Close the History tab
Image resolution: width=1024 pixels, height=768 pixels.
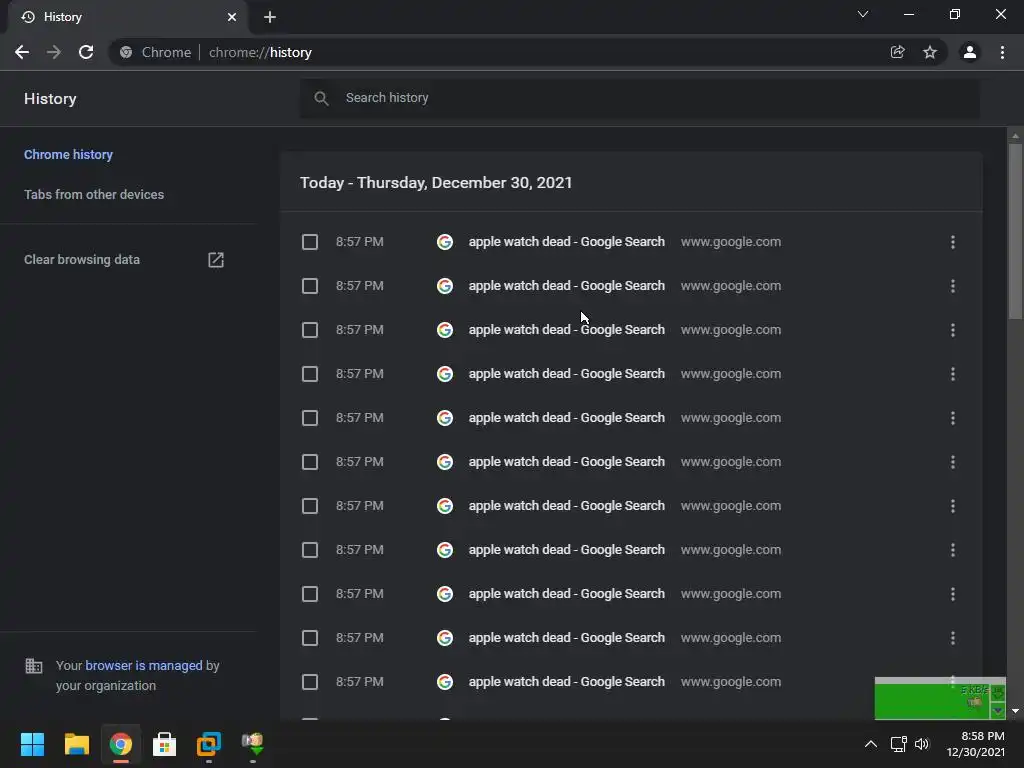[232, 17]
